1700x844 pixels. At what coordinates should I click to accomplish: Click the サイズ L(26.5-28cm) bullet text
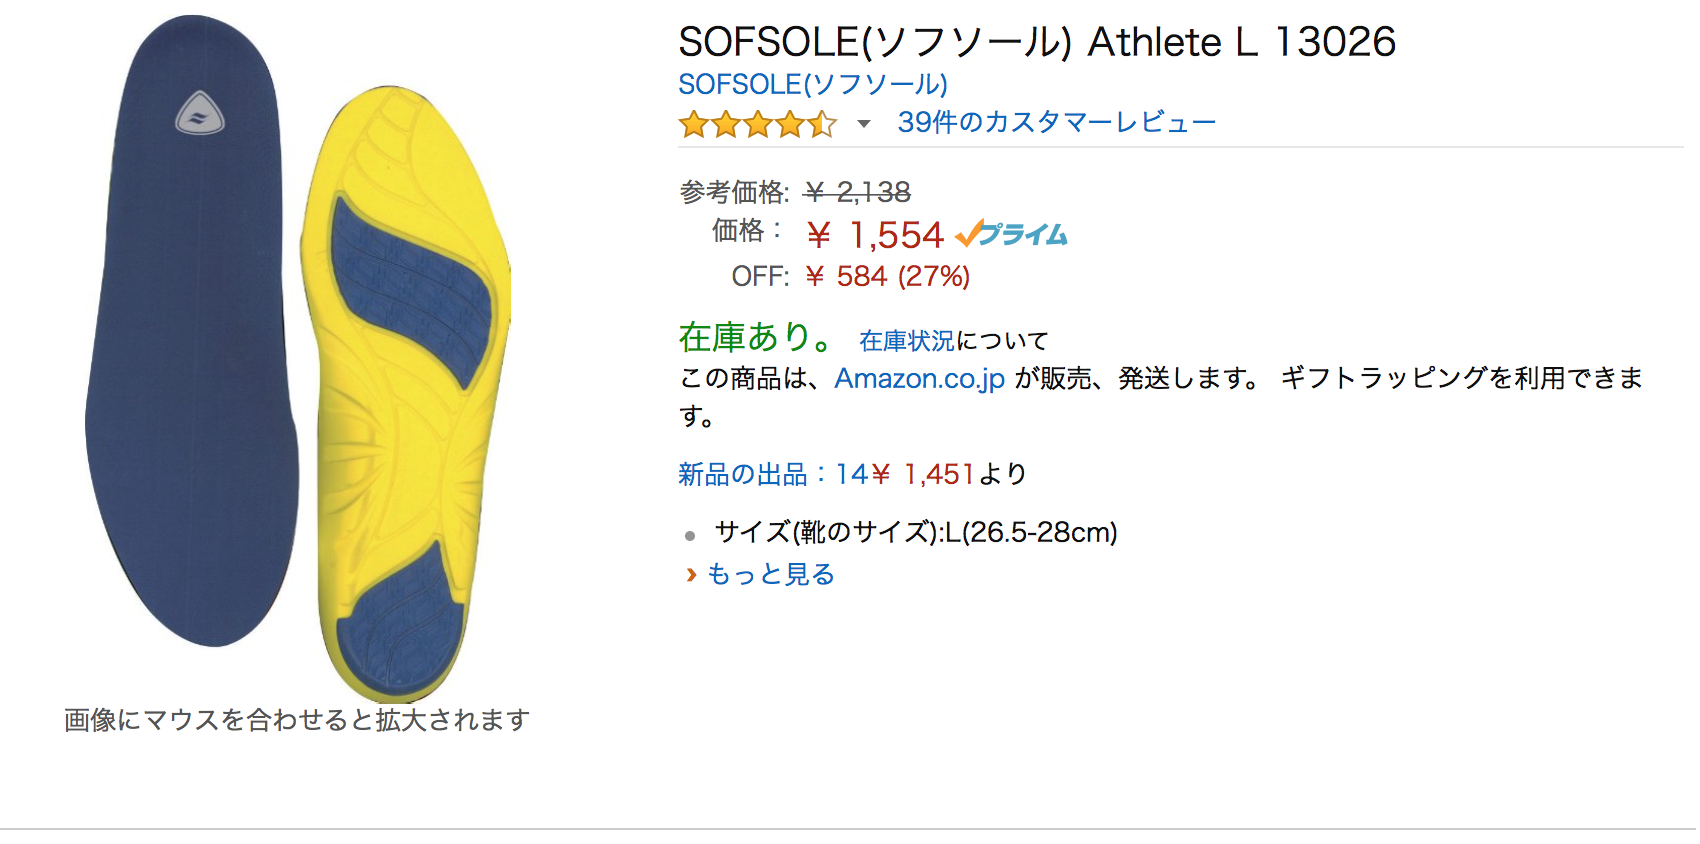pyautogui.click(x=915, y=533)
